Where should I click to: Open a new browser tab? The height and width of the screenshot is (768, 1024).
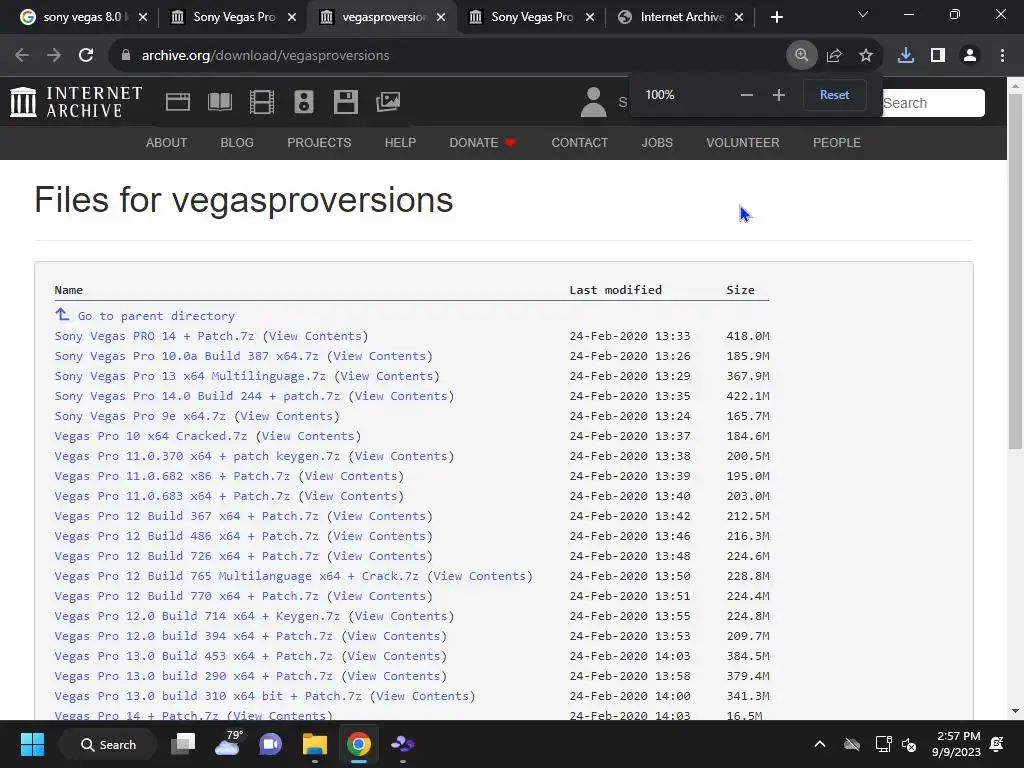(x=776, y=17)
